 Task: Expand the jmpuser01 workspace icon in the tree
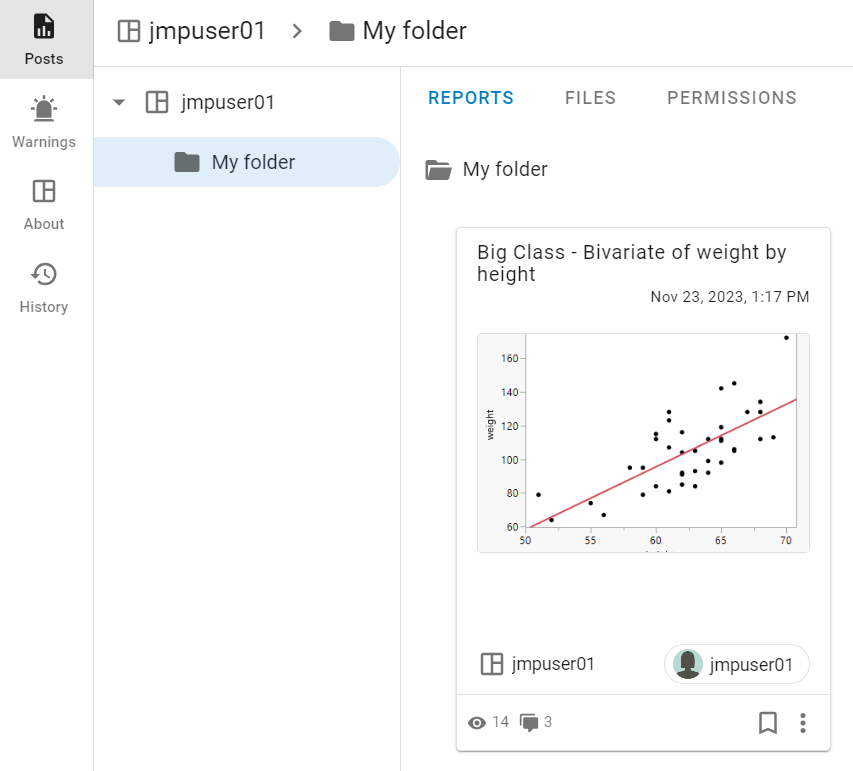[156, 102]
